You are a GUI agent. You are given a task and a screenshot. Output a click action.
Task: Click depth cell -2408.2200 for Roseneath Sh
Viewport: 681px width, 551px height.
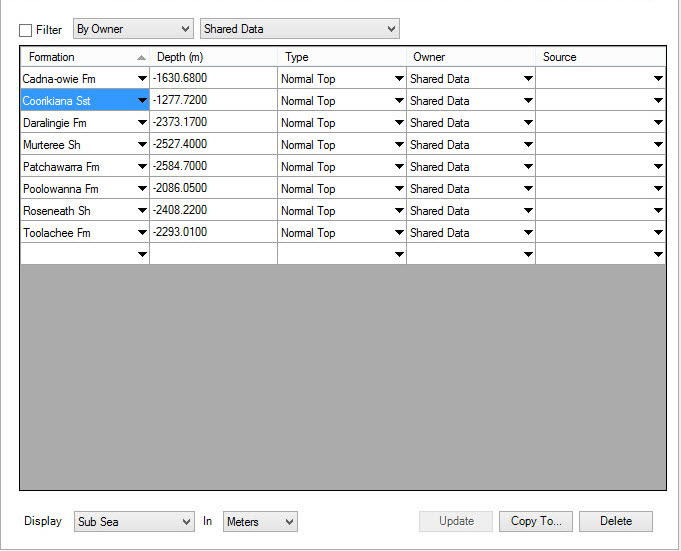[212, 211]
